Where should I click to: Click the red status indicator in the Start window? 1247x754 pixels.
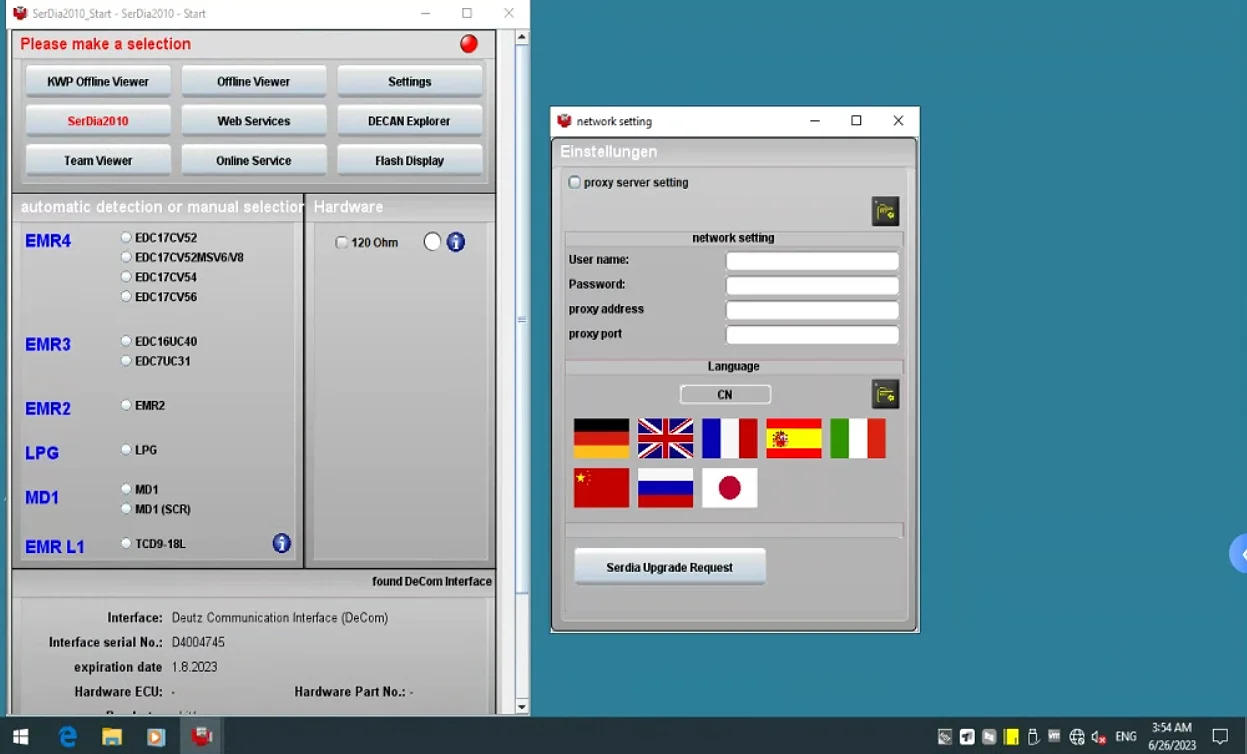469,44
